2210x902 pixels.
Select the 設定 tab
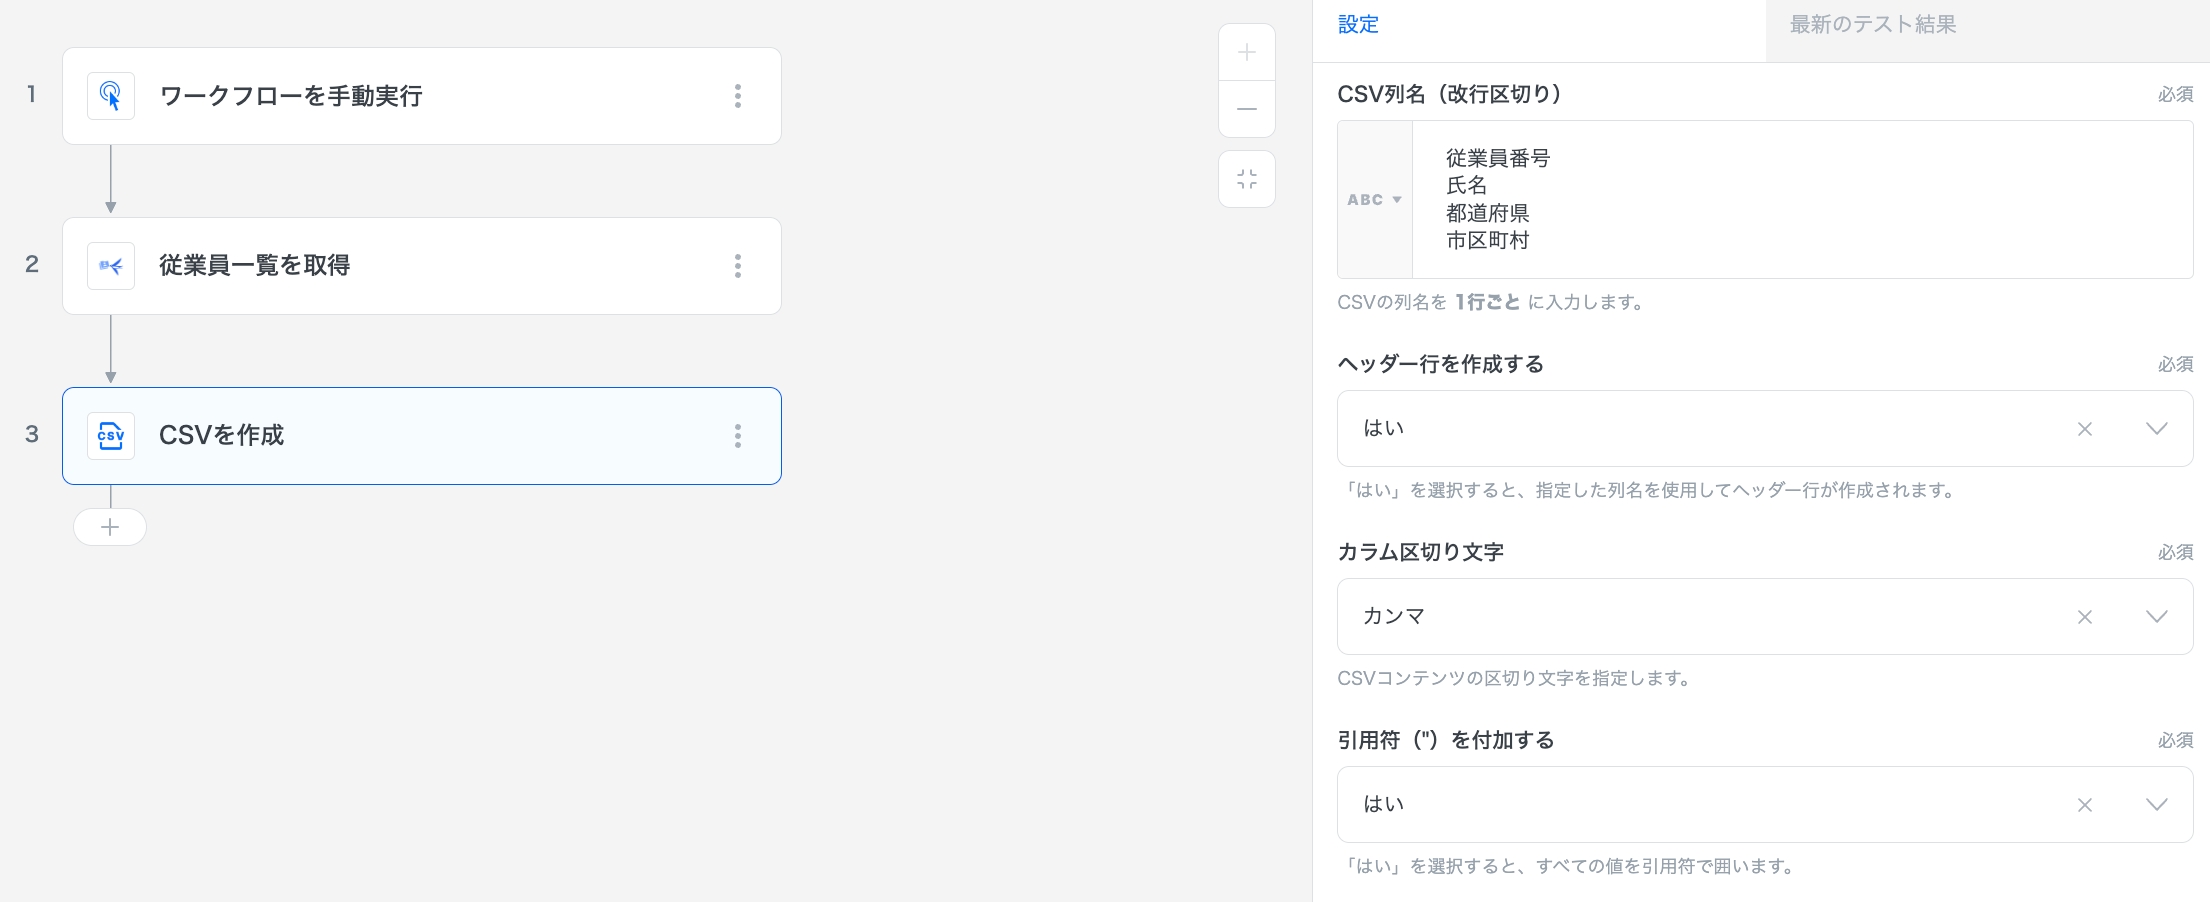pyautogui.click(x=1358, y=25)
